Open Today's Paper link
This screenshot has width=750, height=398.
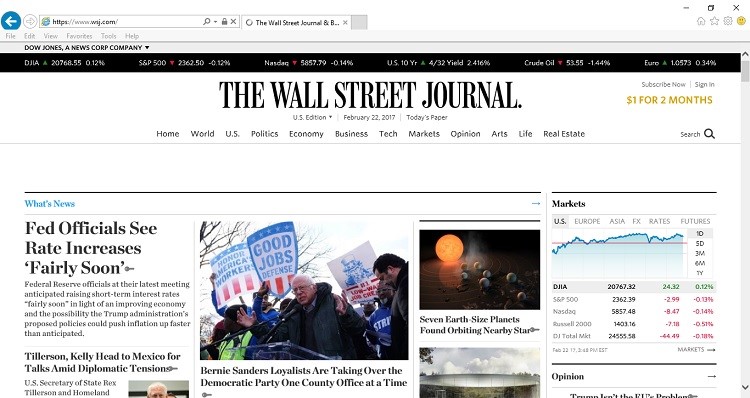427,117
